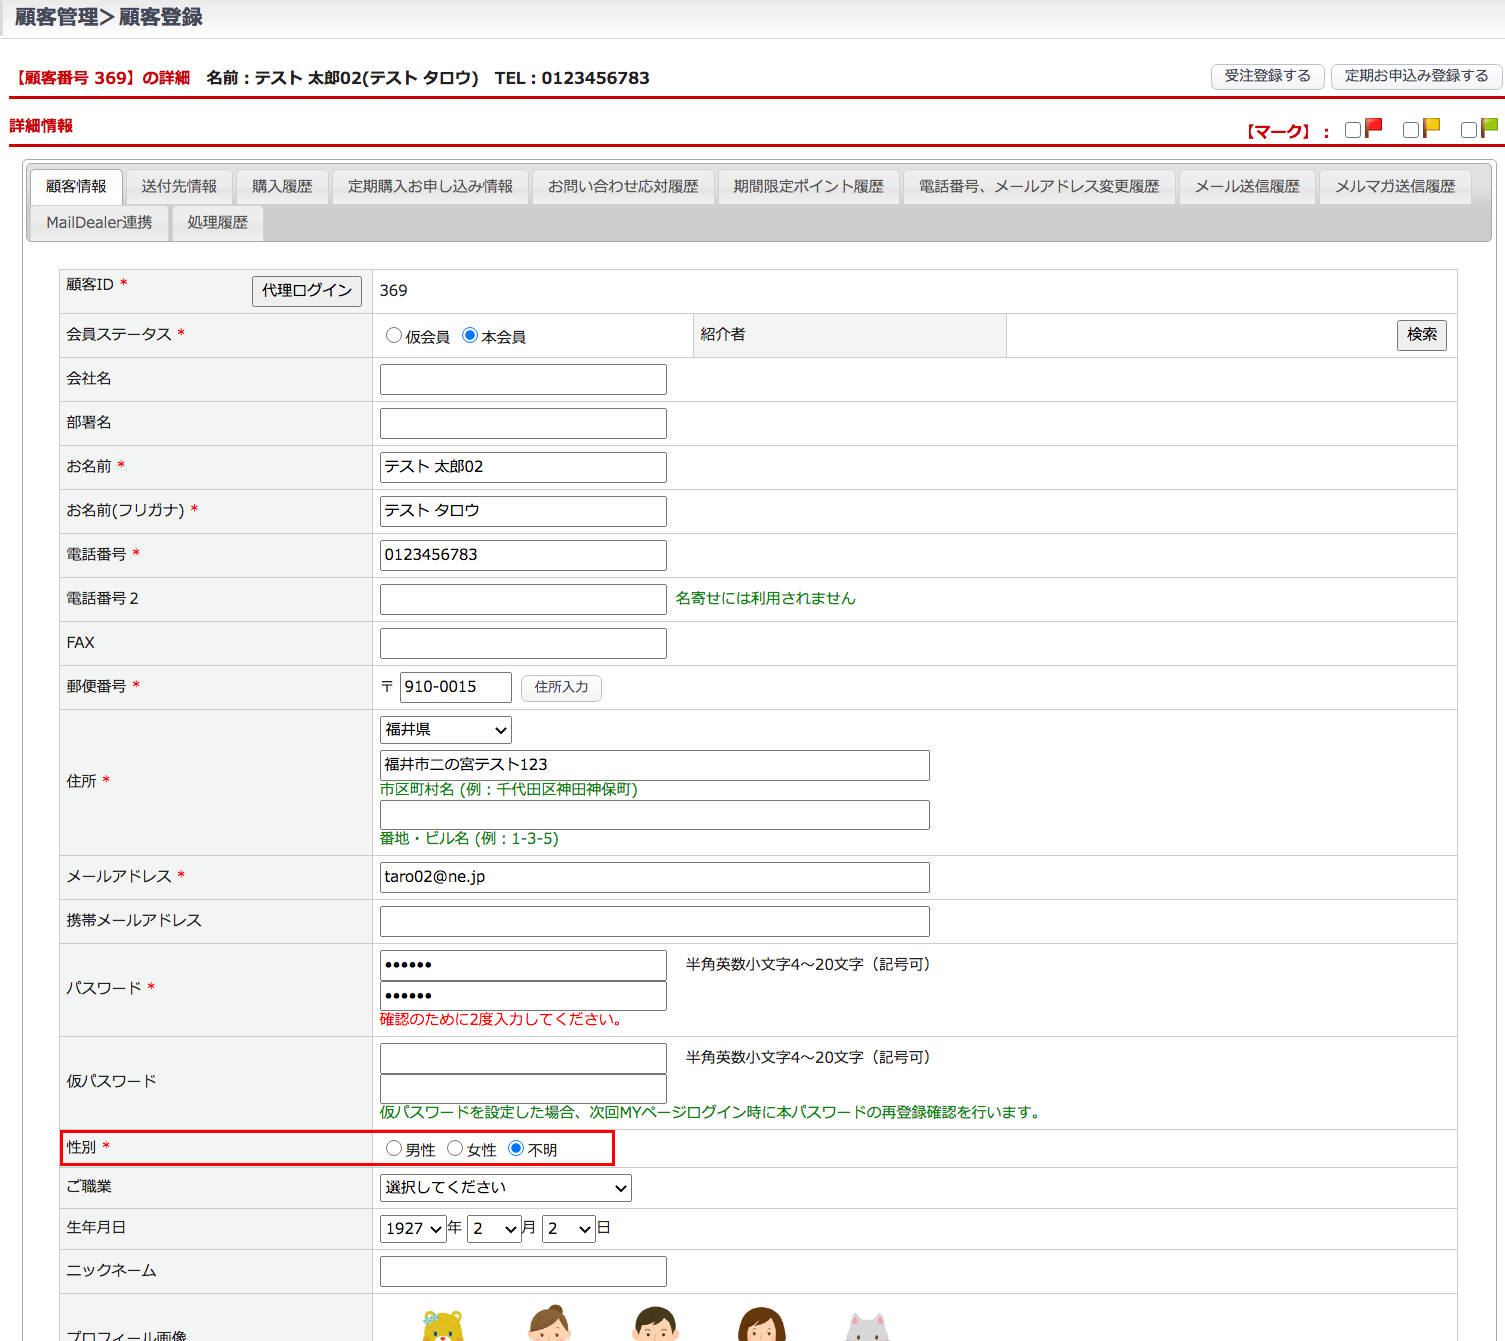Choose the gray cat profile image
This screenshot has width=1505, height=1341.
coord(867,1326)
